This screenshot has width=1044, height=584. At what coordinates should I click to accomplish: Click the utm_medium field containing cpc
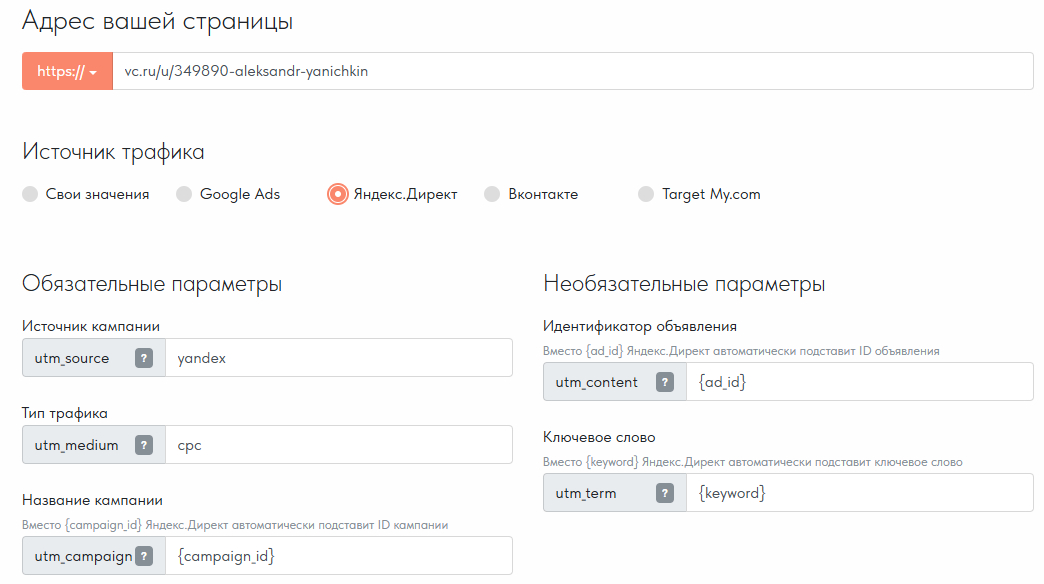click(338, 445)
